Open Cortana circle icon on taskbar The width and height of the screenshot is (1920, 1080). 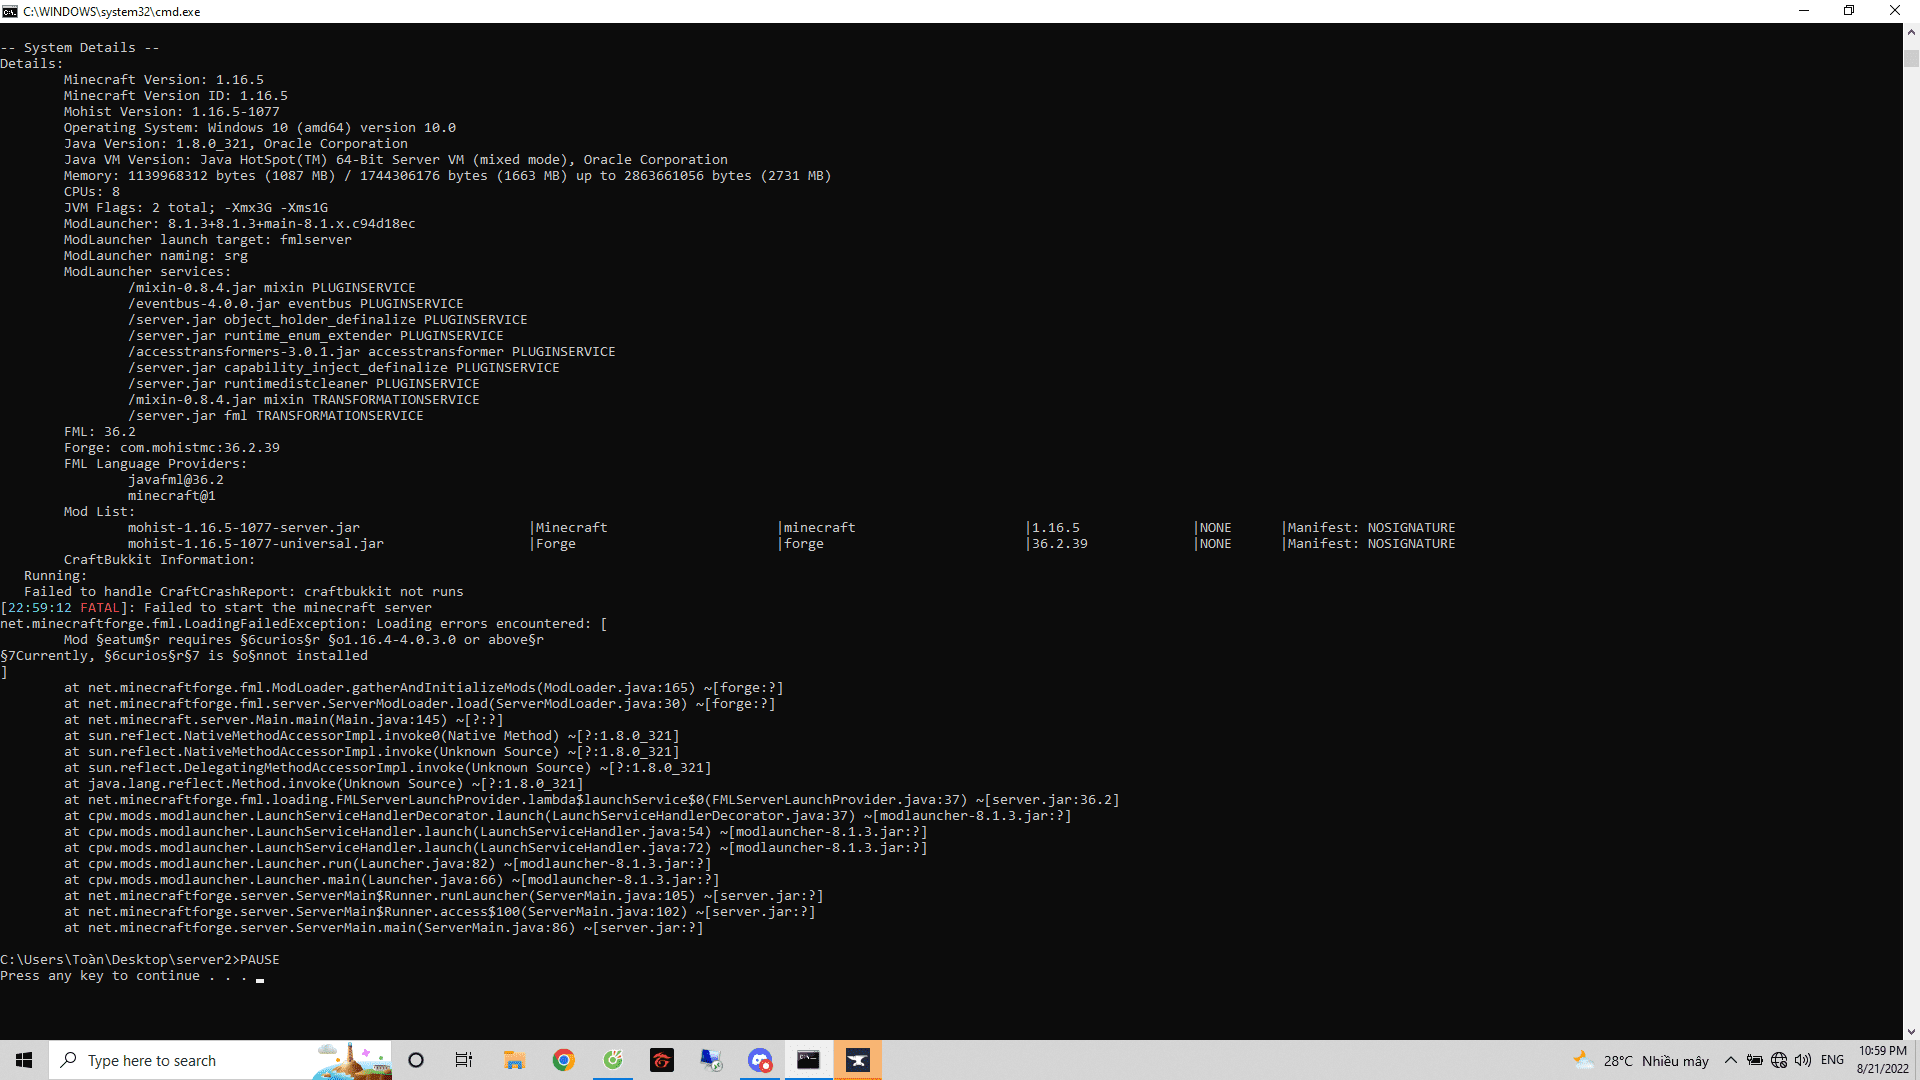[x=416, y=1060]
